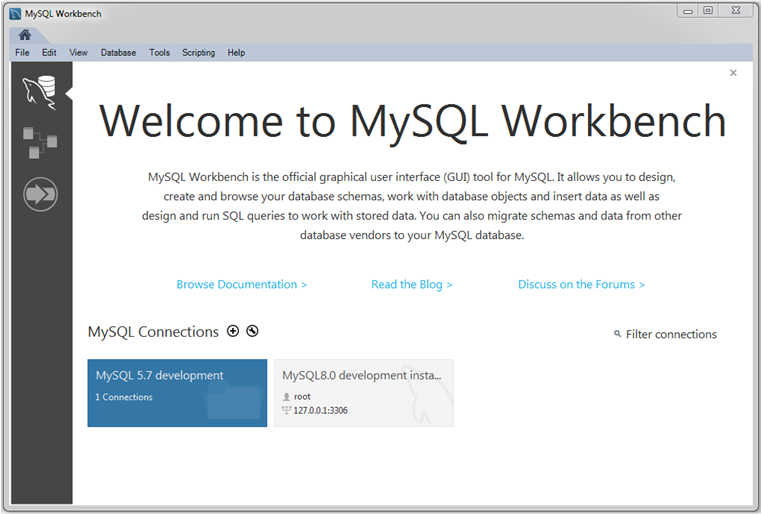Open the View menu
The width and height of the screenshot is (762, 514).
[x=78, y=53]
